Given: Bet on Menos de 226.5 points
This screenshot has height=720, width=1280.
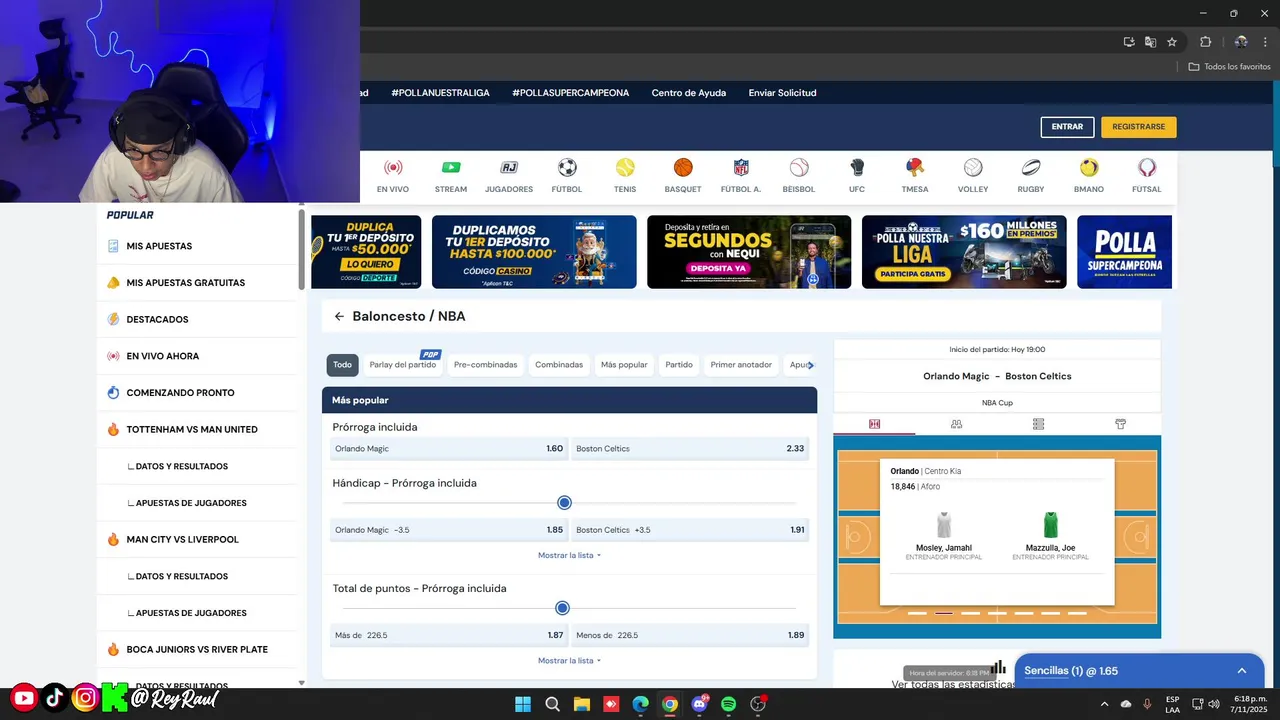Looking at the screenshot, I should [x=690, y=635].
